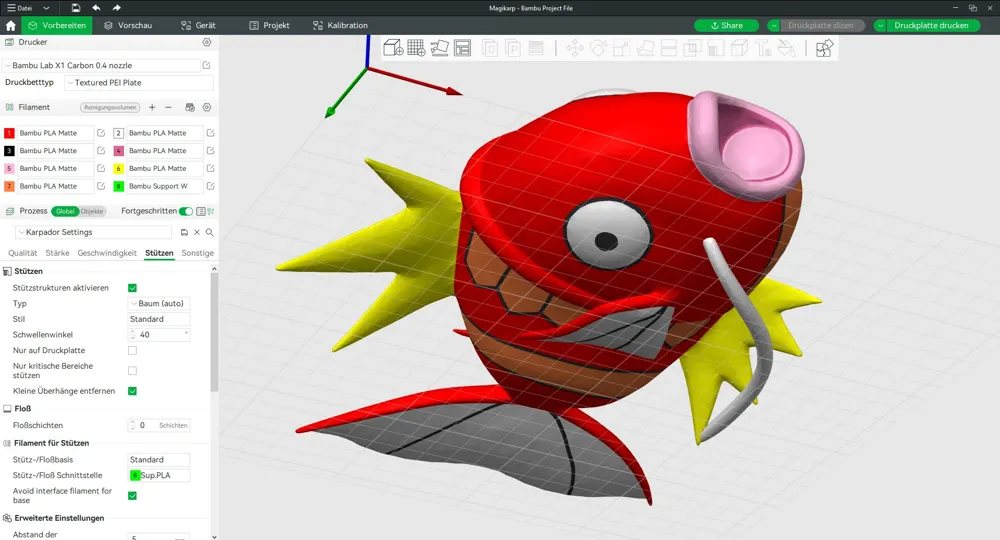
Task: Open the Datei menu
Action: click(20, 8)
